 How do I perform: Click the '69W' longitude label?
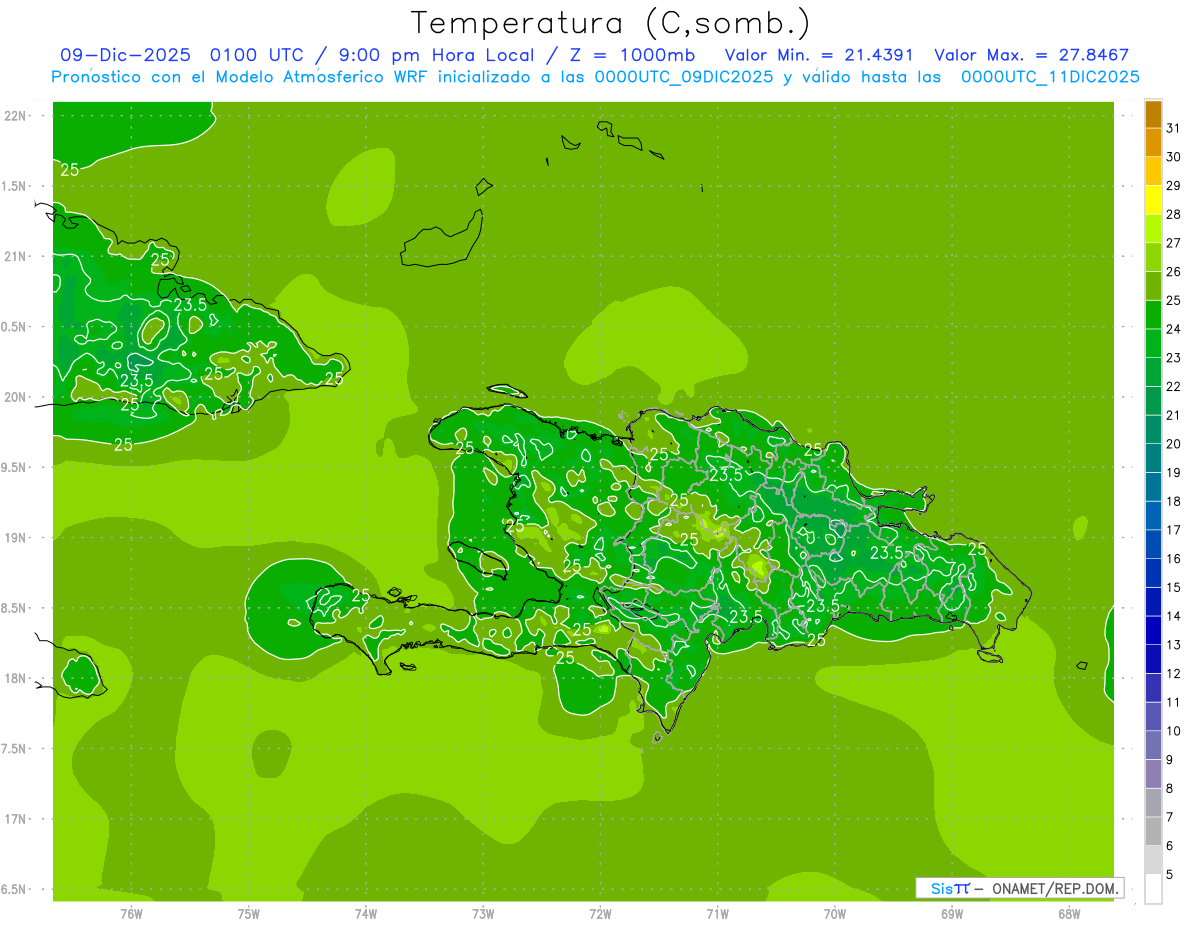(952, 914)
